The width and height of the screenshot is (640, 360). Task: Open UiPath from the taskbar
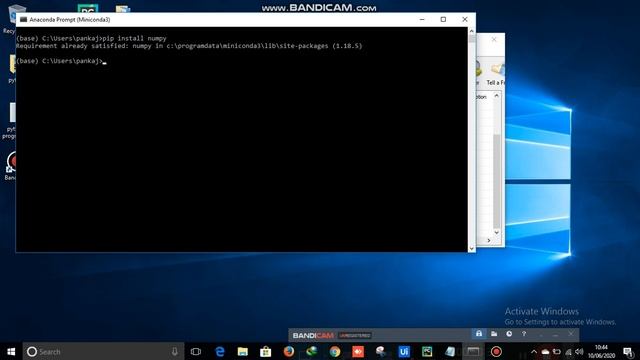pos(404,351)
